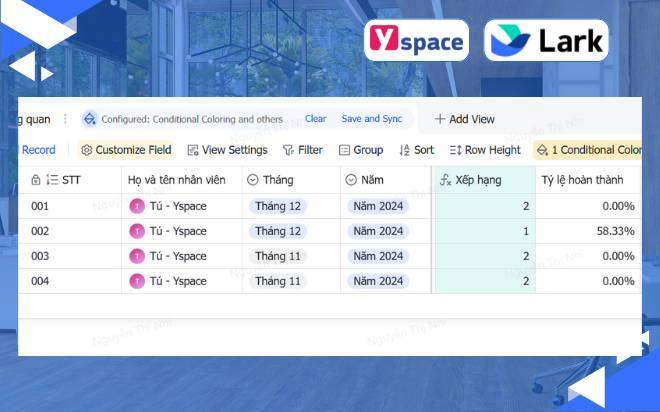
Task: Click the group list icon
Action: coord(344,150)
